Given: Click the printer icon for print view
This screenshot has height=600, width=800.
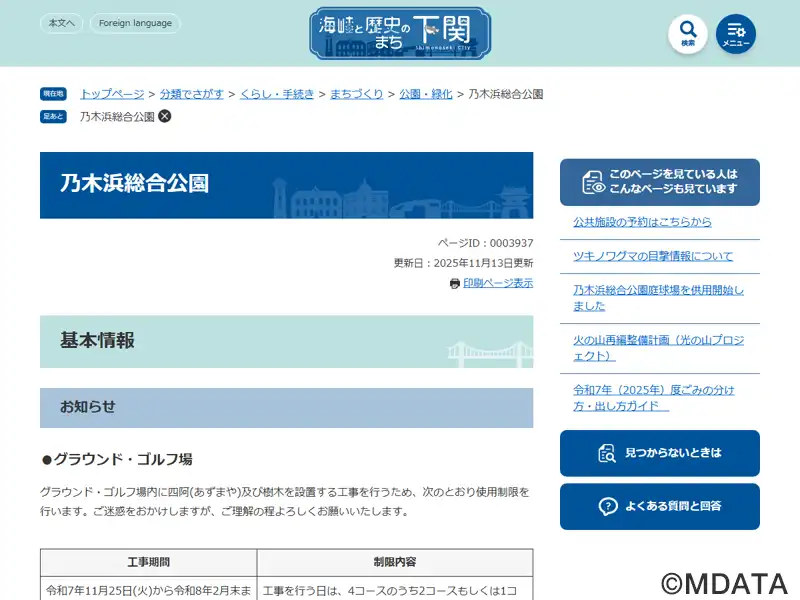Looking at the screenshot, I should [x=455, y=284].
